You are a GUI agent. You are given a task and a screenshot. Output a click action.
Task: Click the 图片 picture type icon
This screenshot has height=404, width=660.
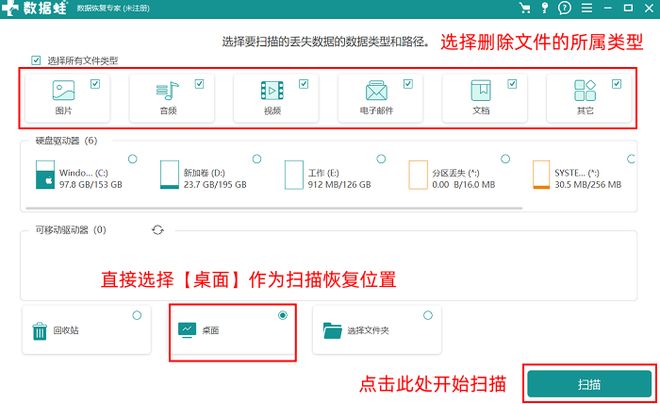pyautogui.click(x=64, y=90)
